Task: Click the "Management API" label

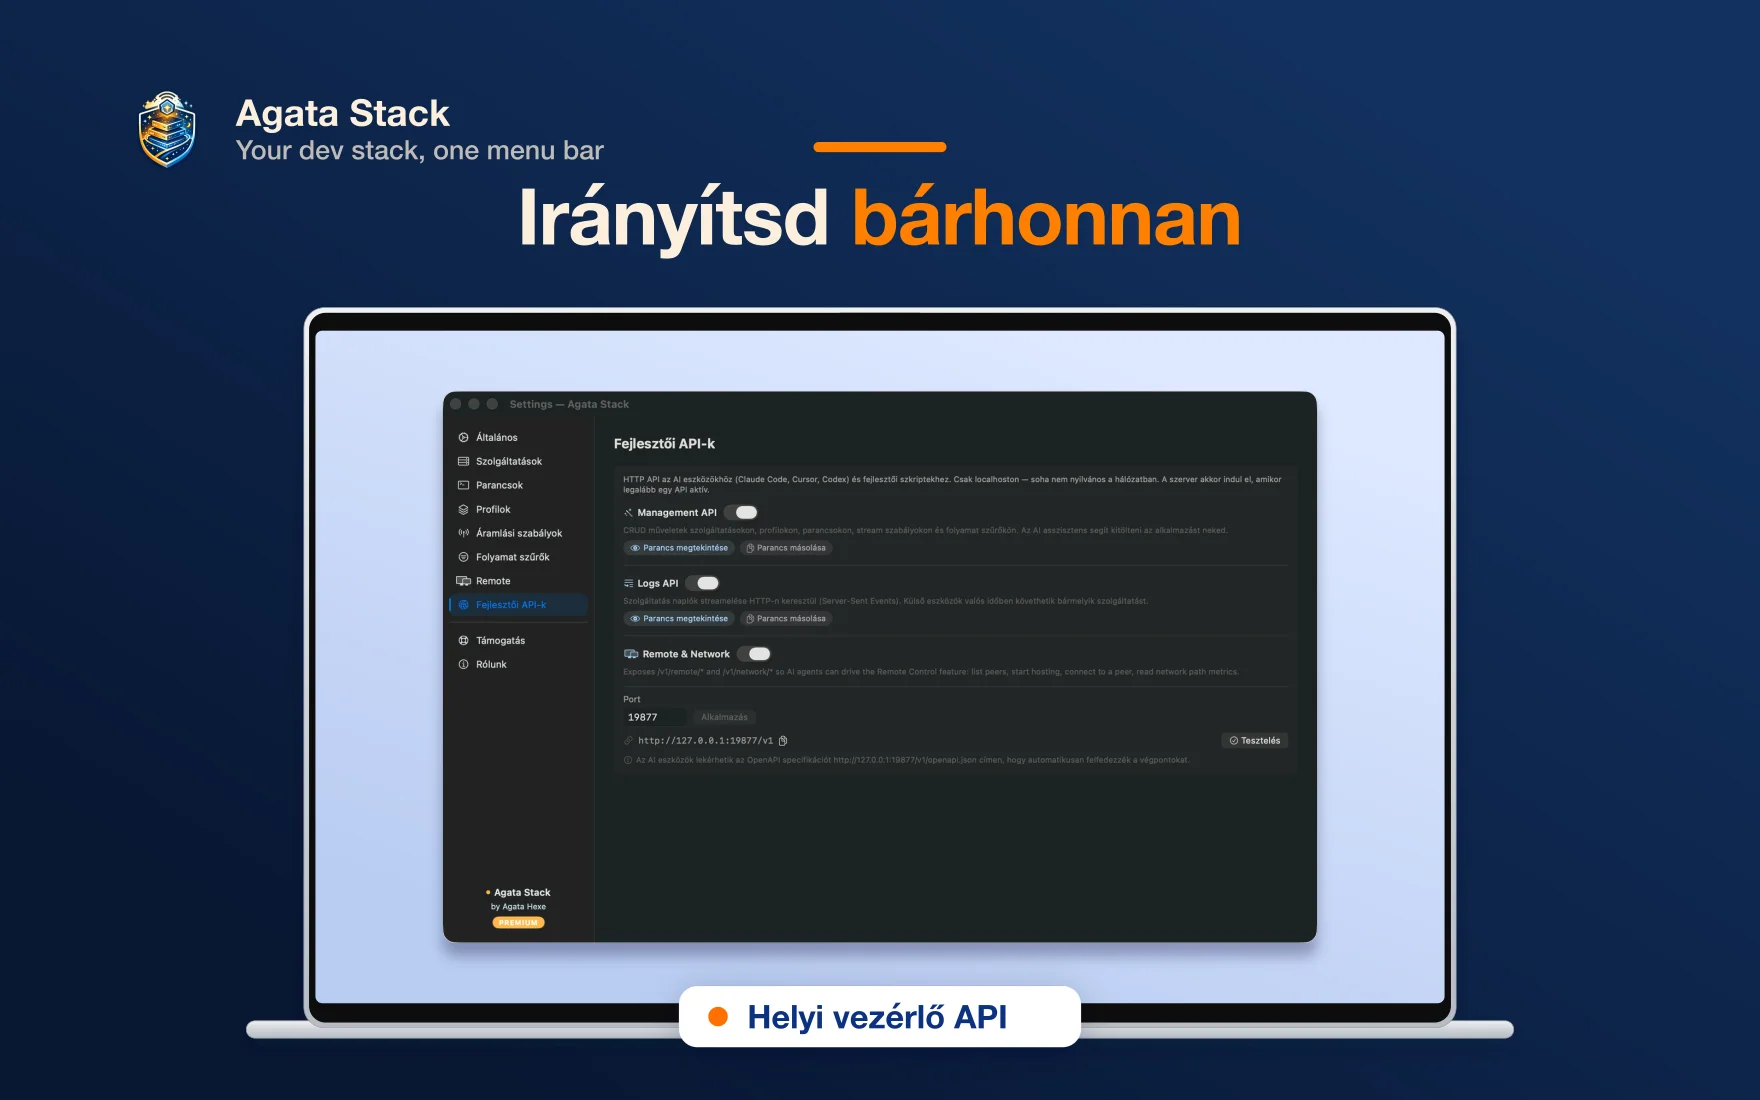Action: [677, 513]
